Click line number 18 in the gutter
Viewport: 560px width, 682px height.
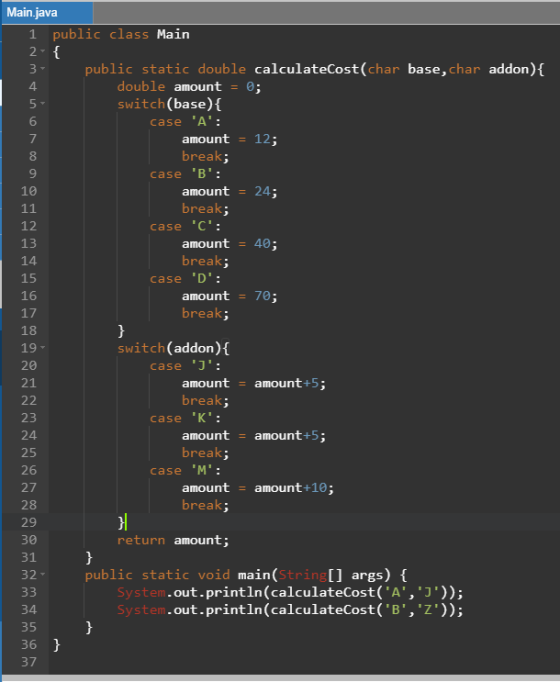[x=29, y=331]
